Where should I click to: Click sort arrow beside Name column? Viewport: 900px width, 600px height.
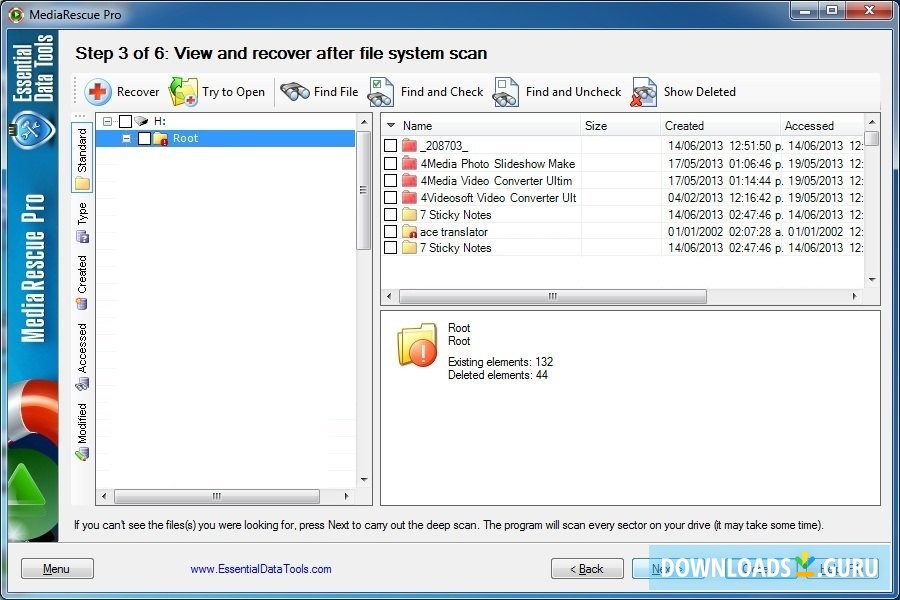pos(391,125)
